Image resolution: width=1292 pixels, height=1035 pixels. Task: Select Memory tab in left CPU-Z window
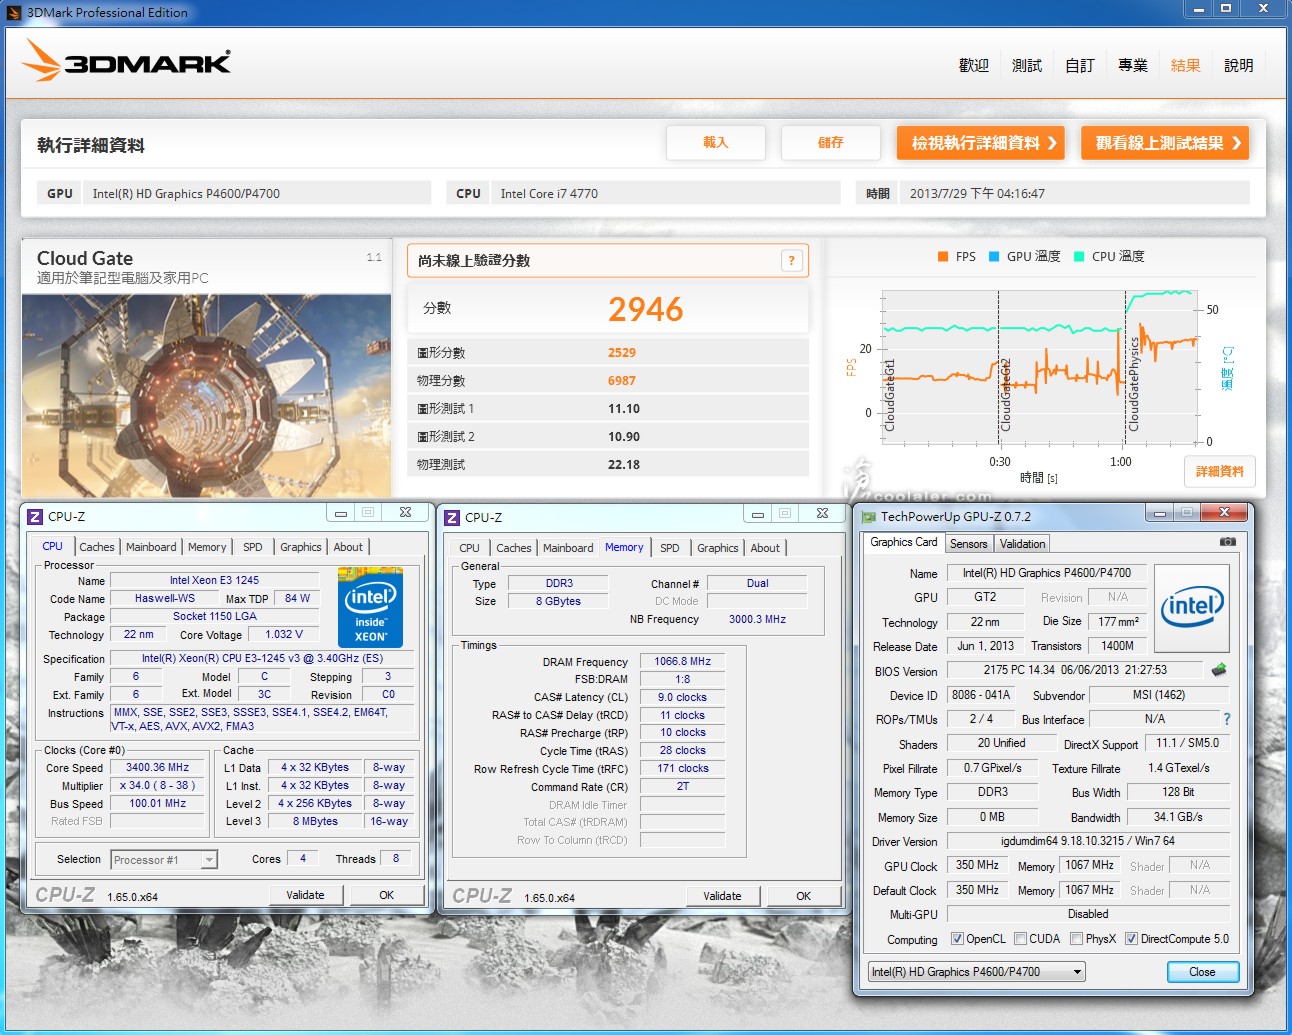tap(207, 547)
